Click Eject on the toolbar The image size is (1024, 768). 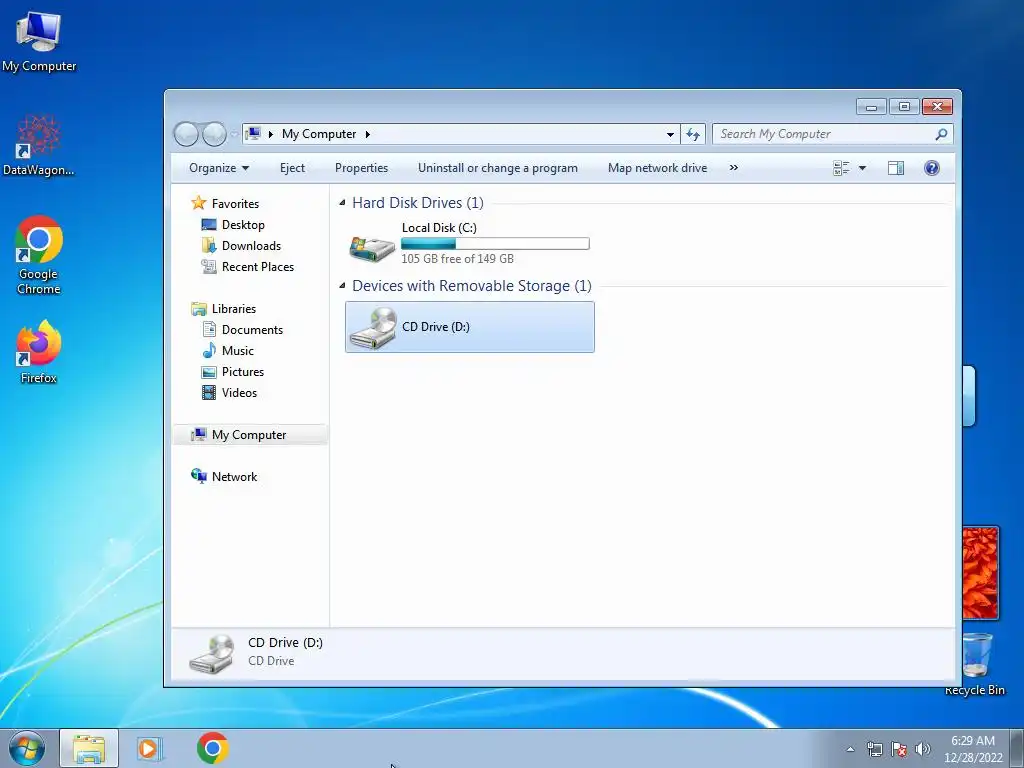pyautogui.click(x=292, y=168)
